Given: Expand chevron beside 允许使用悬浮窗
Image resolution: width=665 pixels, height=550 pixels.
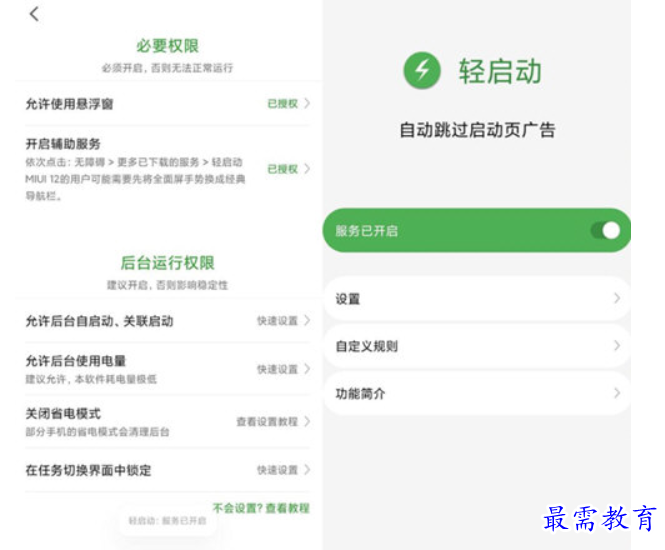Looking at the screenshot, I should pyautogui.click(x=307, y=103).
